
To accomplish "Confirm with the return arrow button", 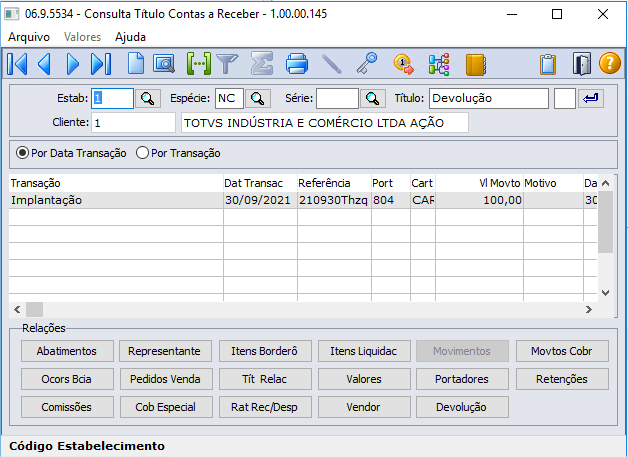I will 590,99.
